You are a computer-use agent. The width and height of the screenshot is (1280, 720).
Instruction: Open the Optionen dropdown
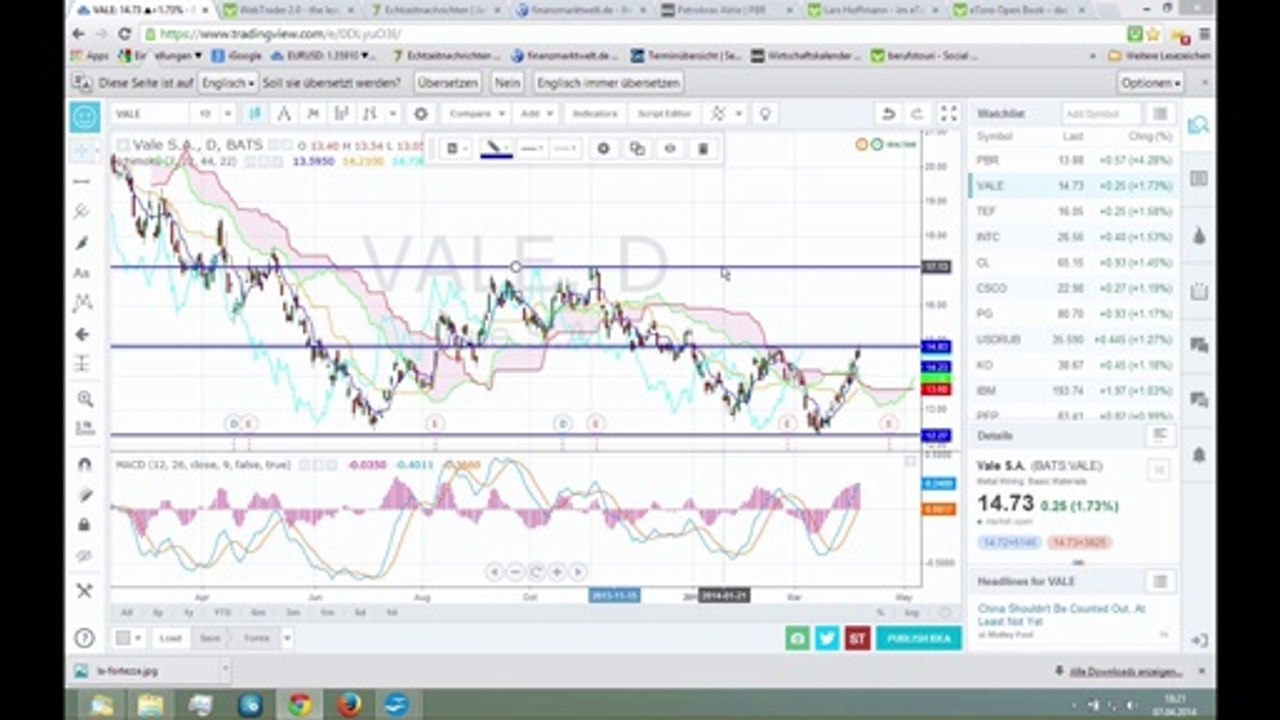pyautogui.click(x=1150, y=83)
